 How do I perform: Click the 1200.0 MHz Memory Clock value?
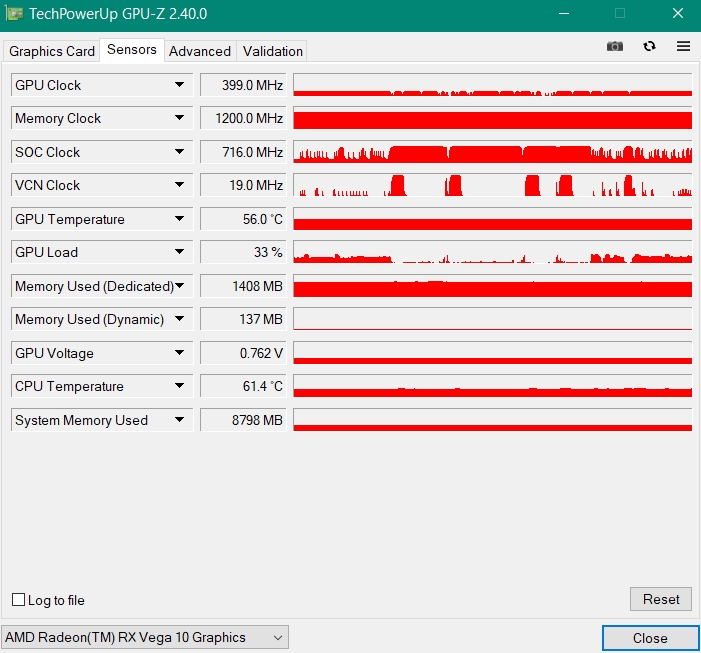[243, 118]
